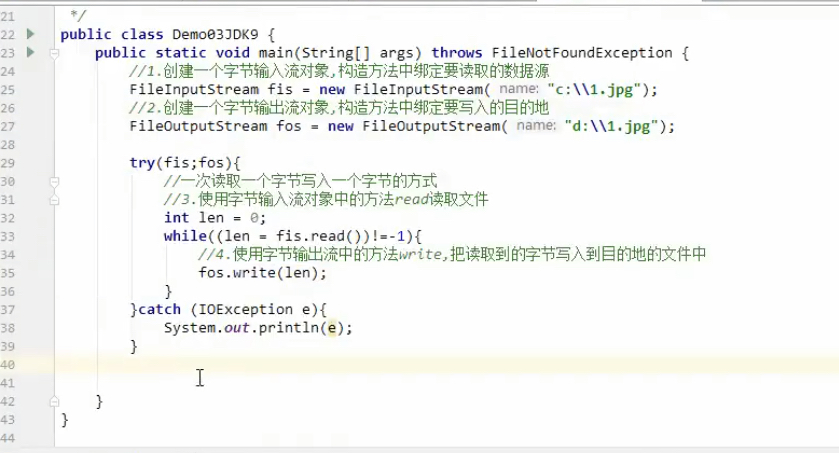Image resolution: width=839 pixels, height=453 pixels.
Task: Click the while loop closing brace on line 36
Action: pyautogui.click(x=168, y=291)
